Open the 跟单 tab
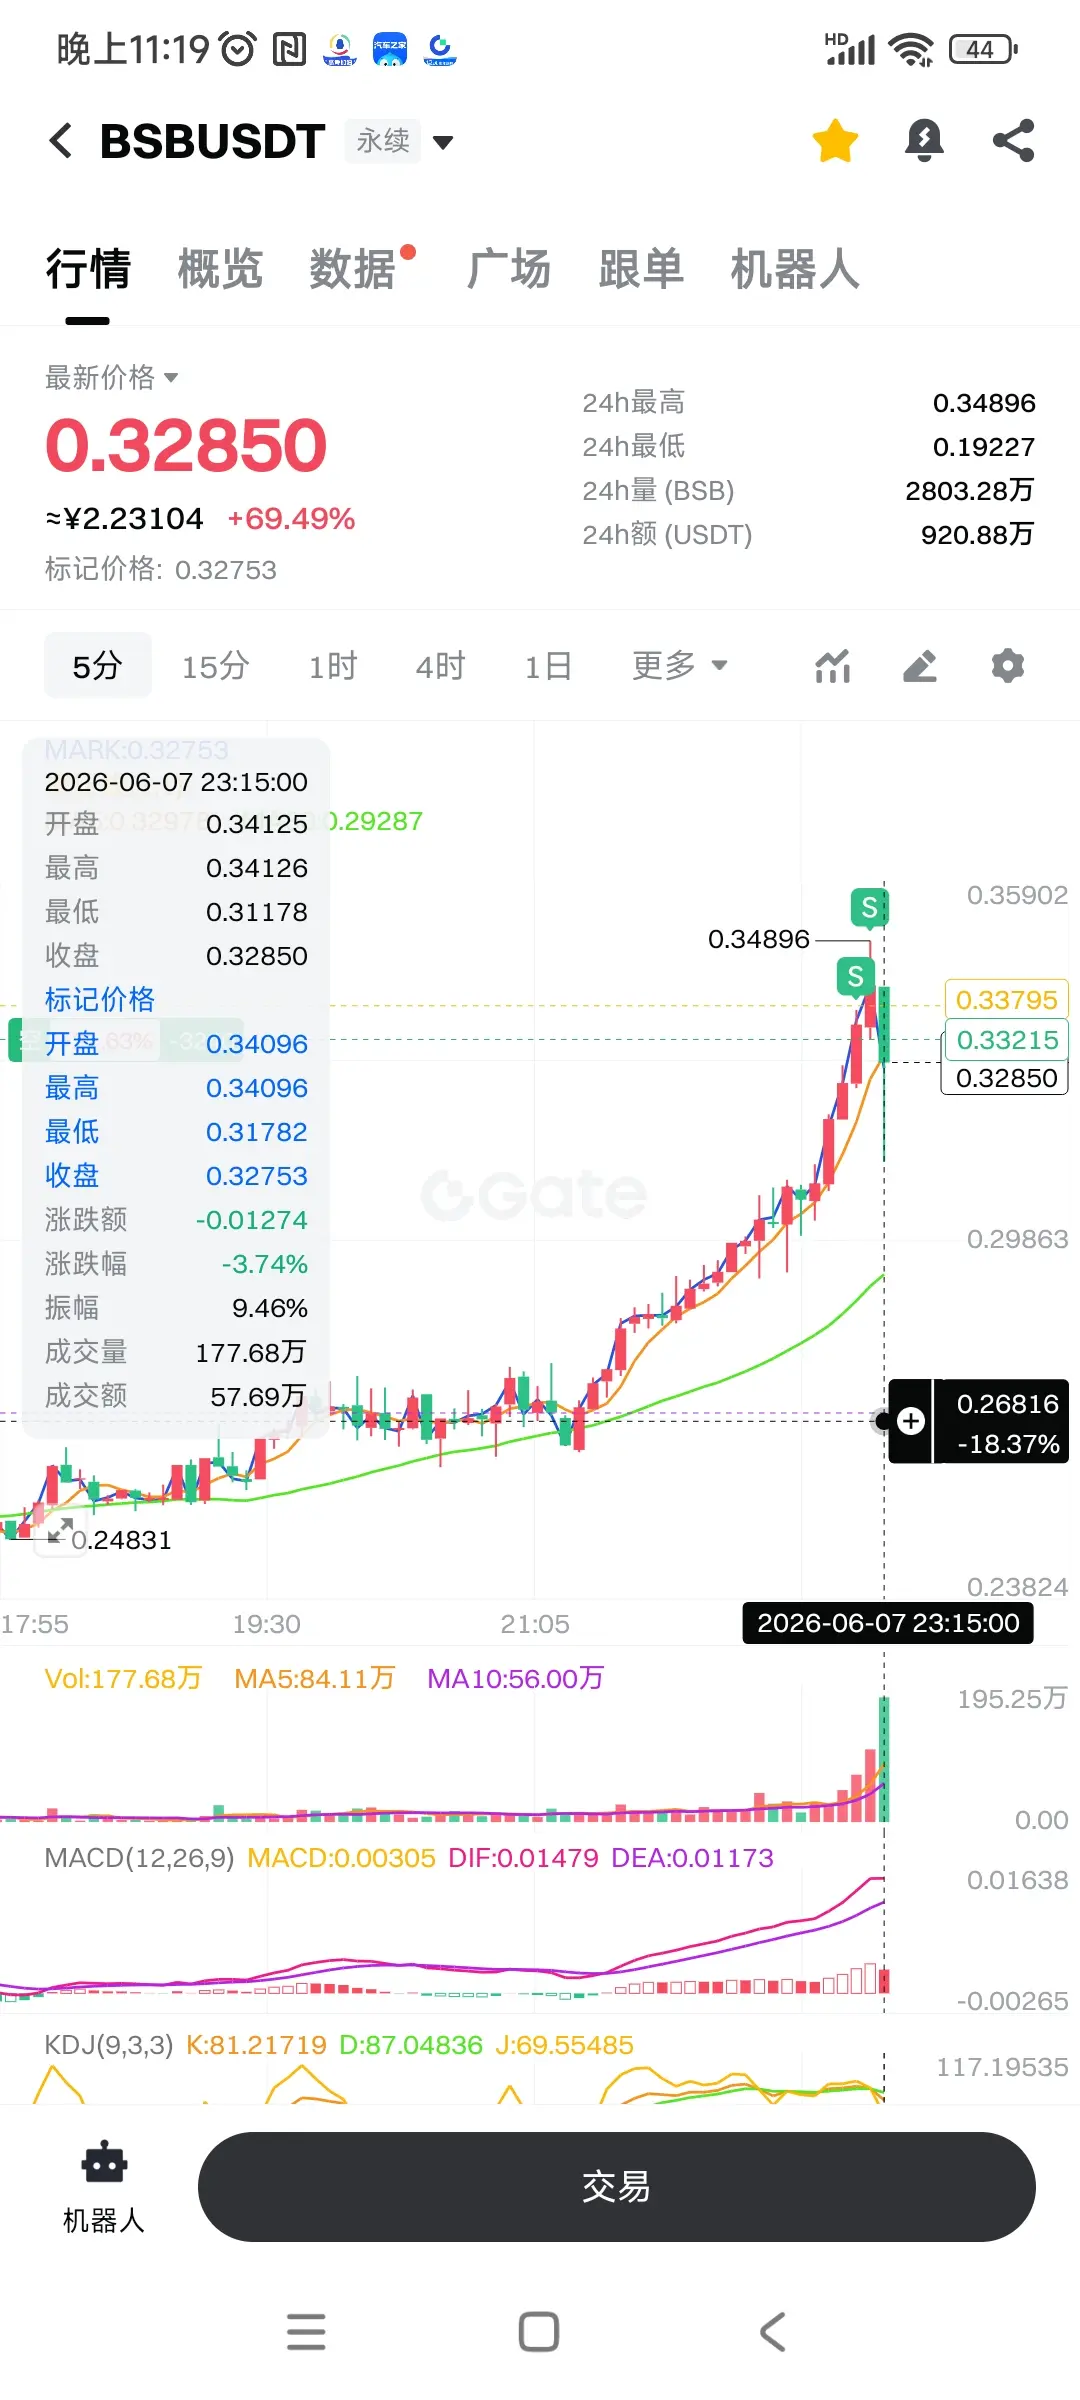Image resolution: width=1080 pixels, height=2400 pixels. 641,269
